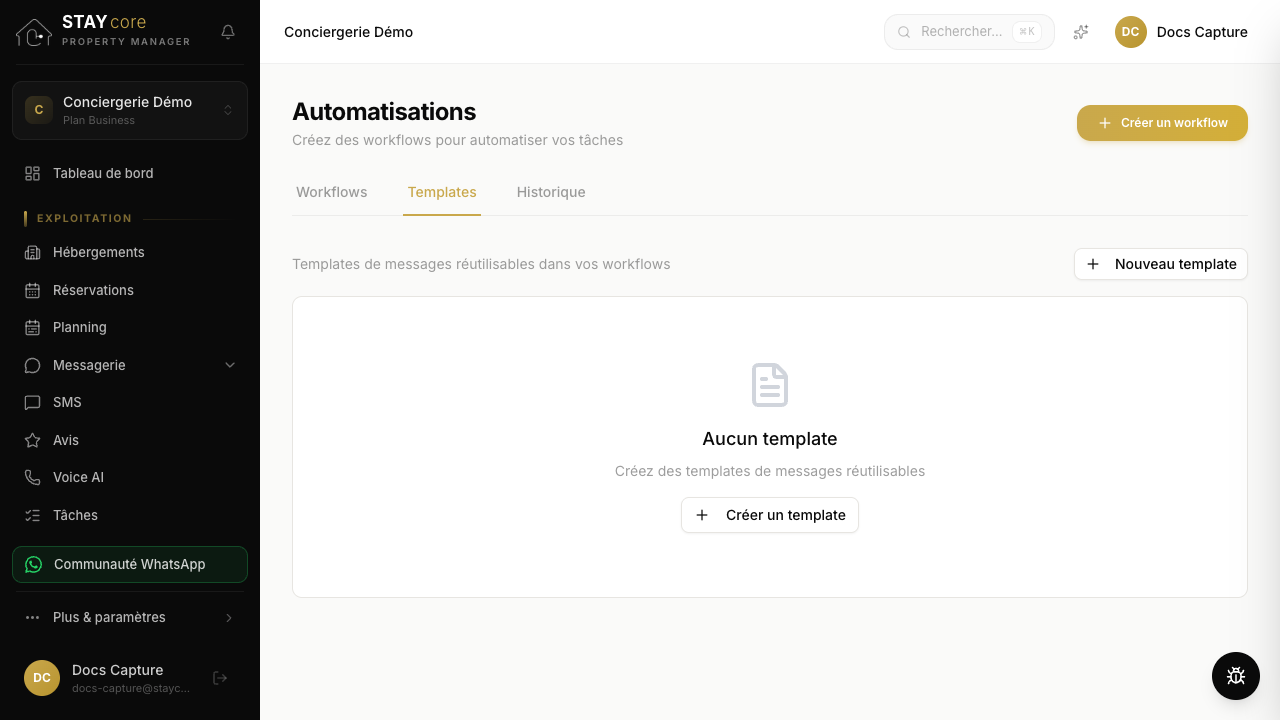Click the Planning calendar icon
This screenshot has width=1280, height=720.
(x=33, y=327)
